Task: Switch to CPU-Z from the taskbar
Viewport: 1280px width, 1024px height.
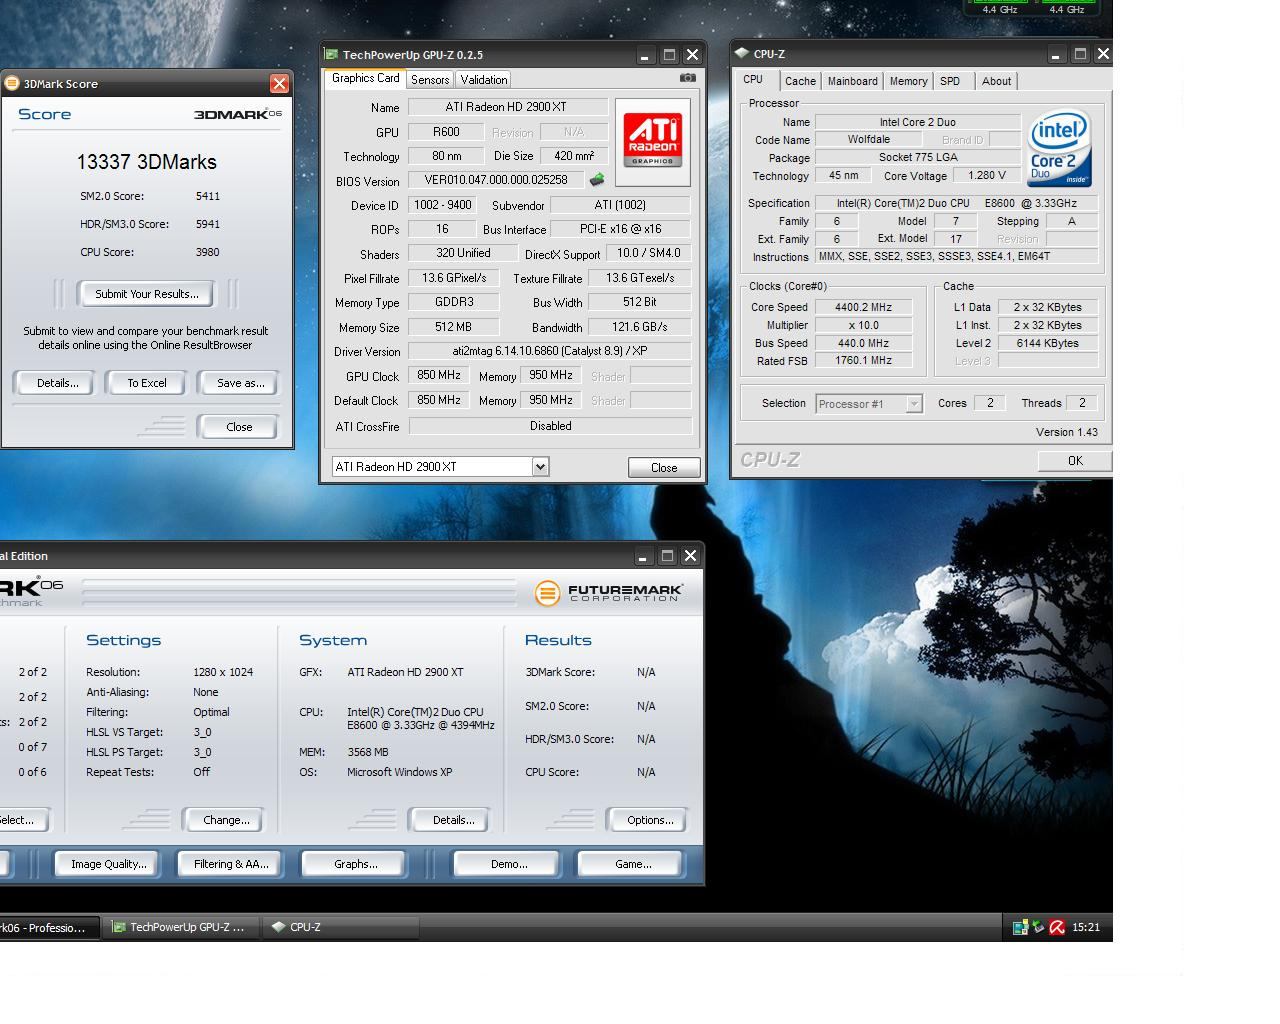Action: pyautogui.click(x=340, y=928)
